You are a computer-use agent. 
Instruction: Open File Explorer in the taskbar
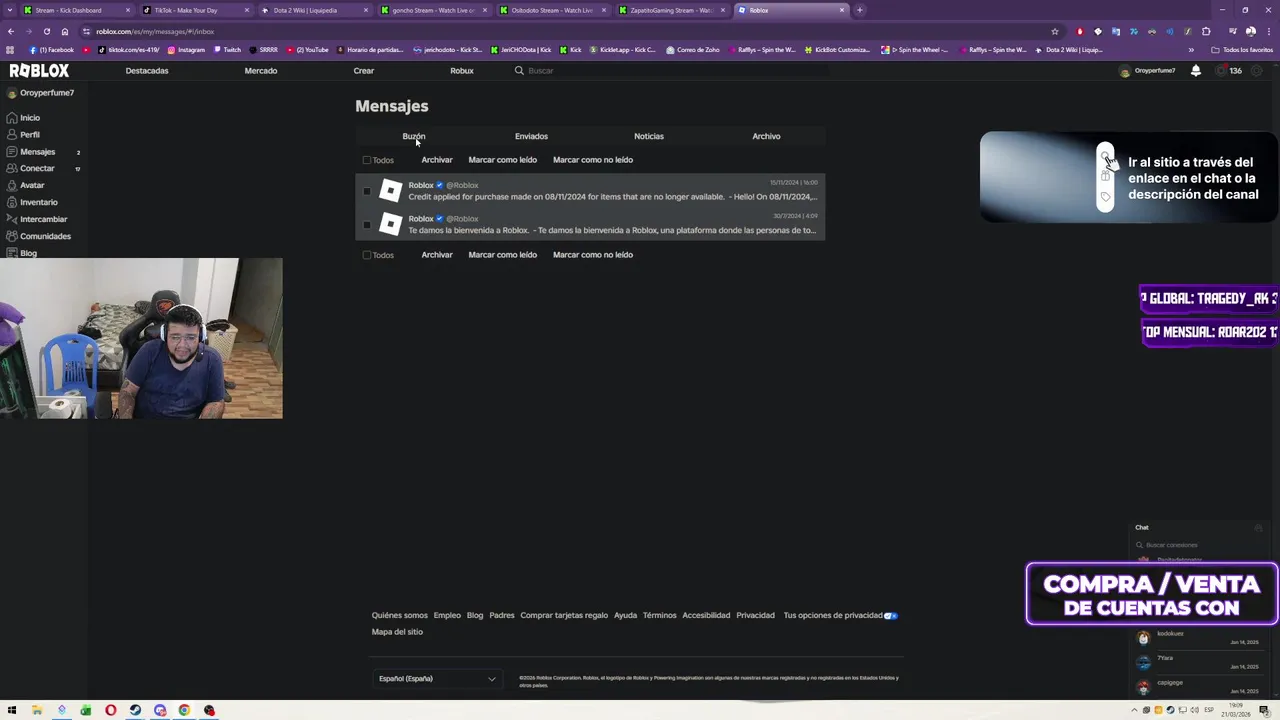tap(37, 711)
